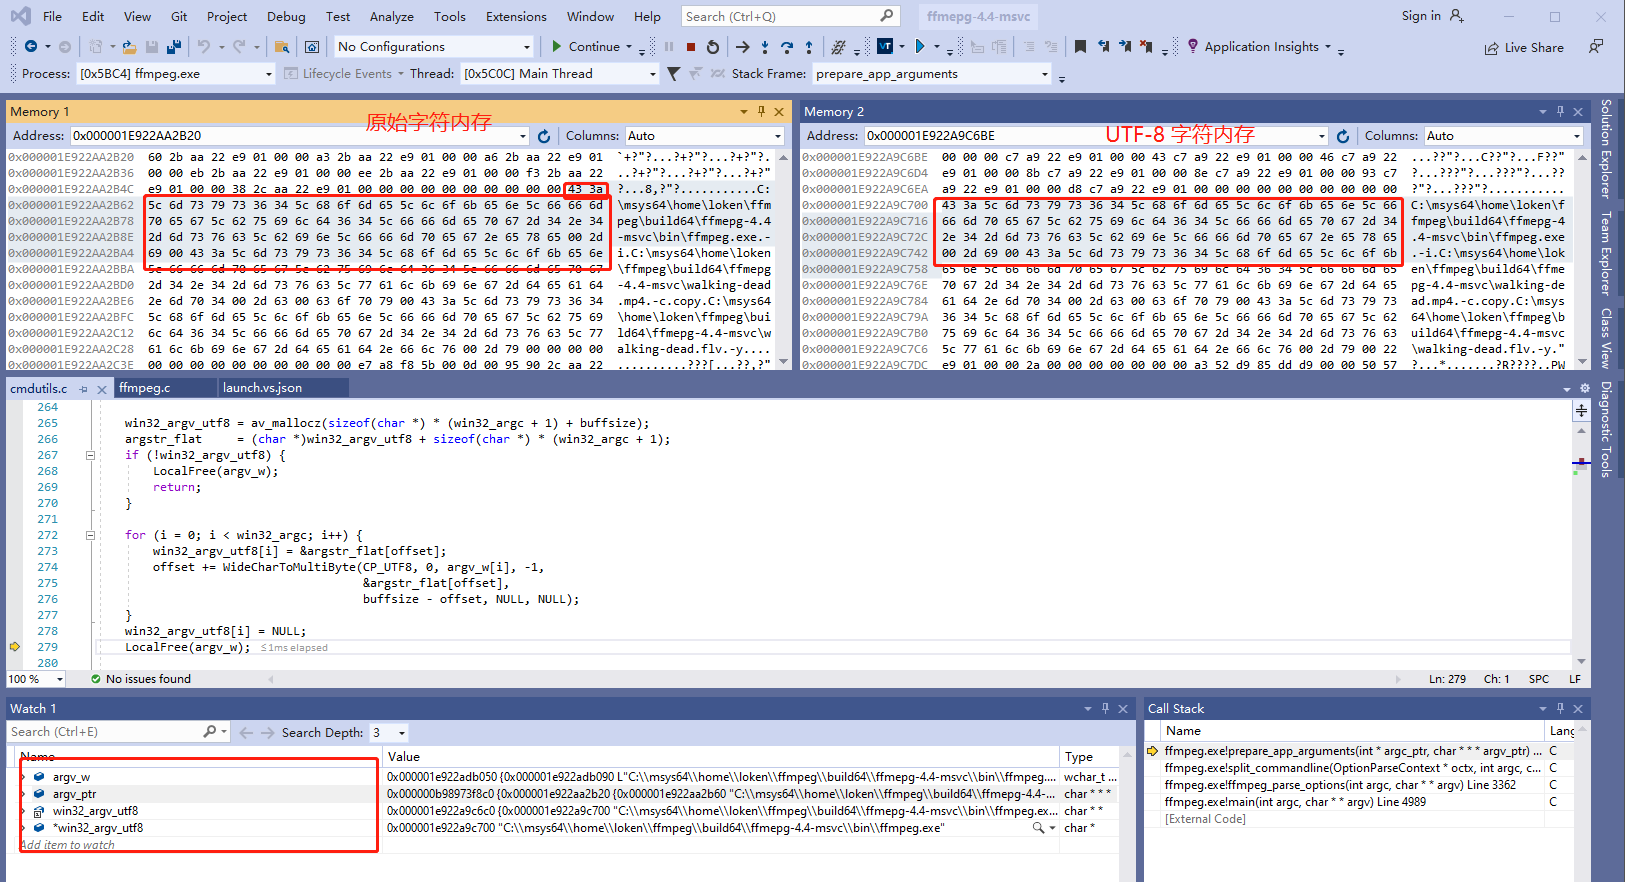The image size is (1625, 882).
Task: Click the Live Share button
Action: (x=1524, y=47)
